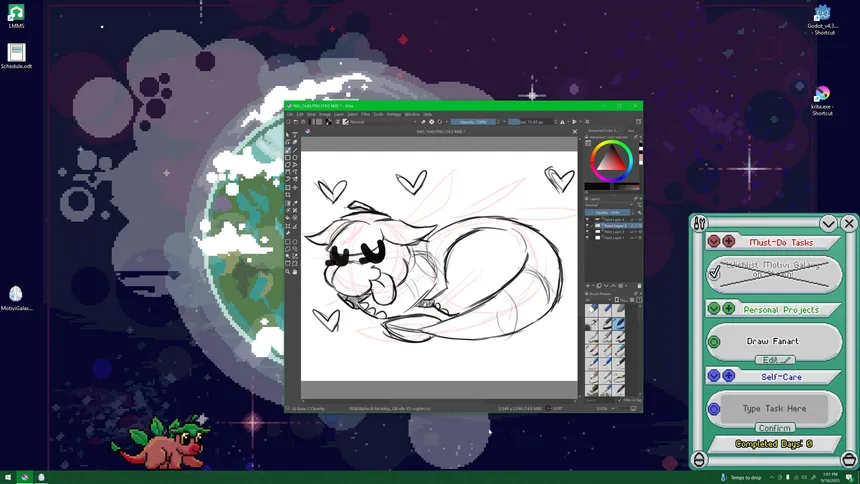Open the Krita shortcut icon

[822, 97]
